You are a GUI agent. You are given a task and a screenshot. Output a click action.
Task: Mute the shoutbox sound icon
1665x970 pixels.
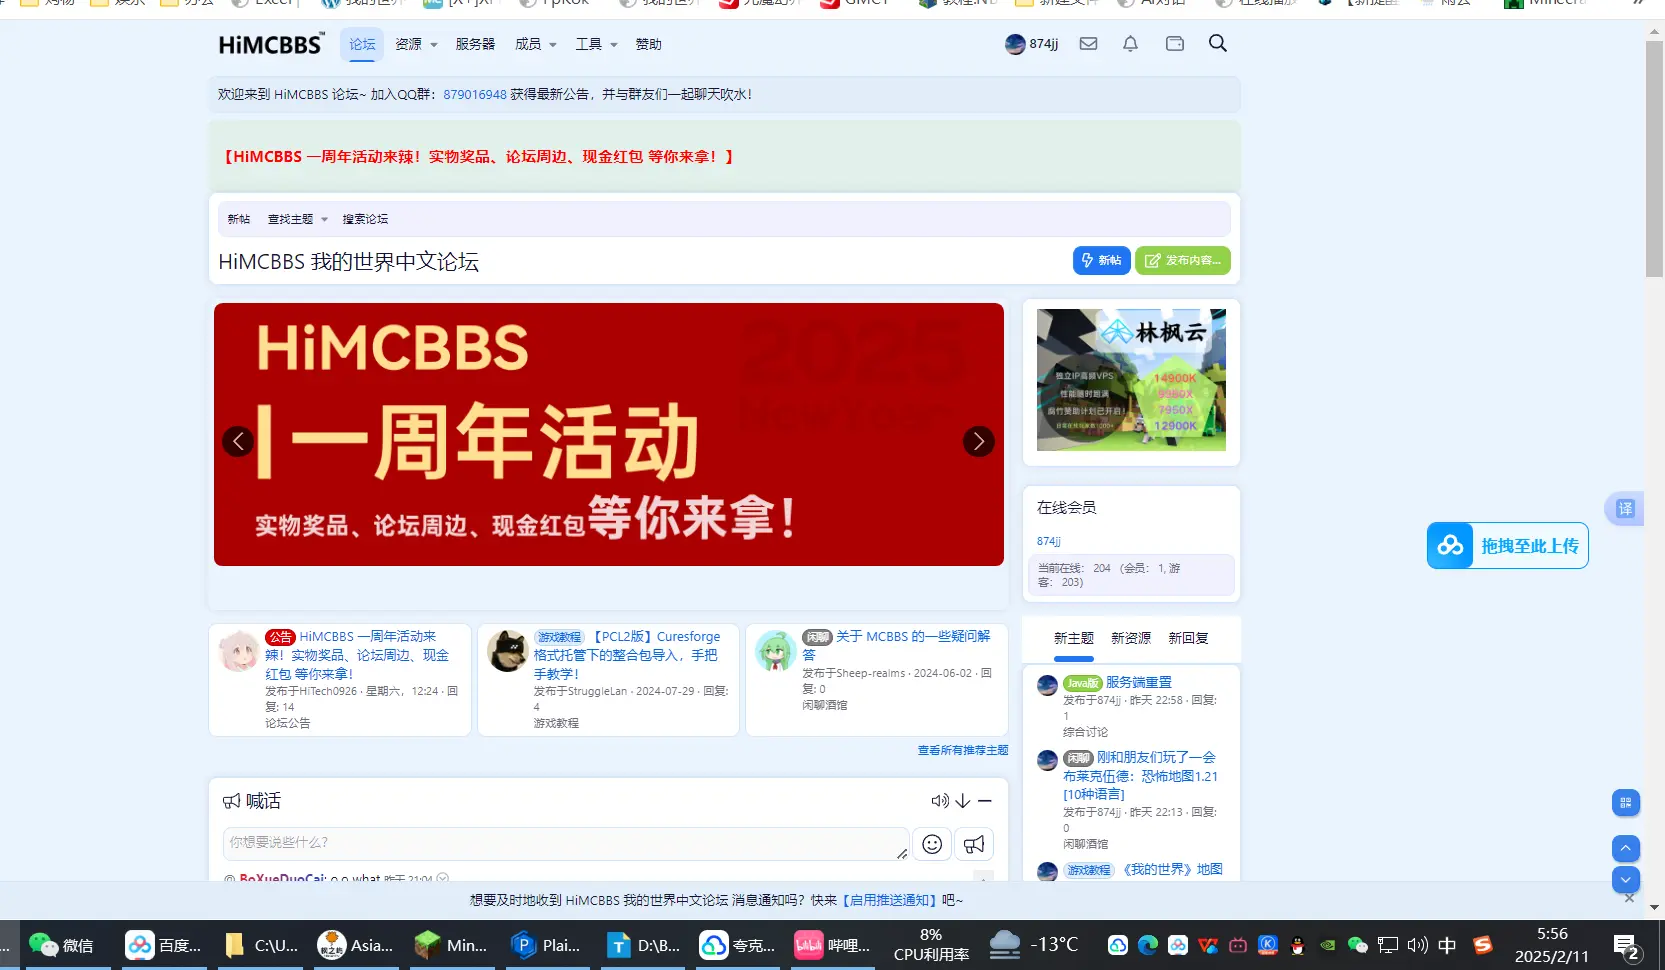[939, 800]
